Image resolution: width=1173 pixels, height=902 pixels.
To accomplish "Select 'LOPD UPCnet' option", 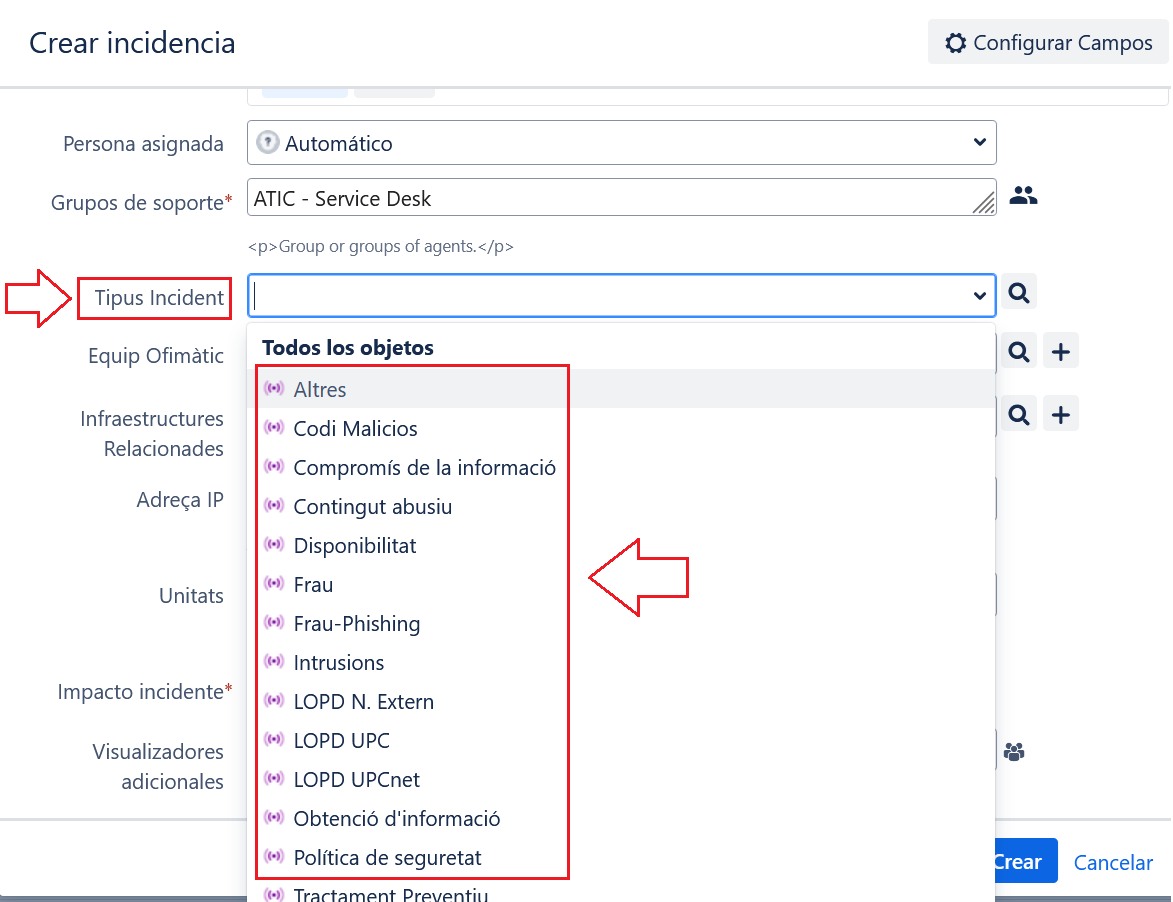I will 356,779.
